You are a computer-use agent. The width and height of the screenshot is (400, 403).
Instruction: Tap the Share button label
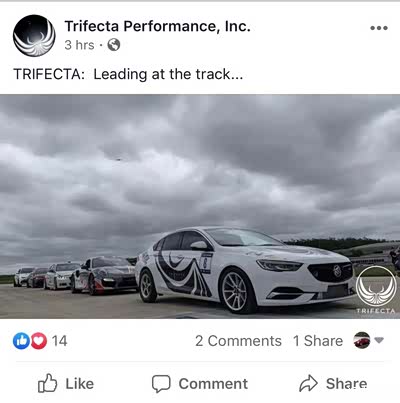[x=347, y=384]
